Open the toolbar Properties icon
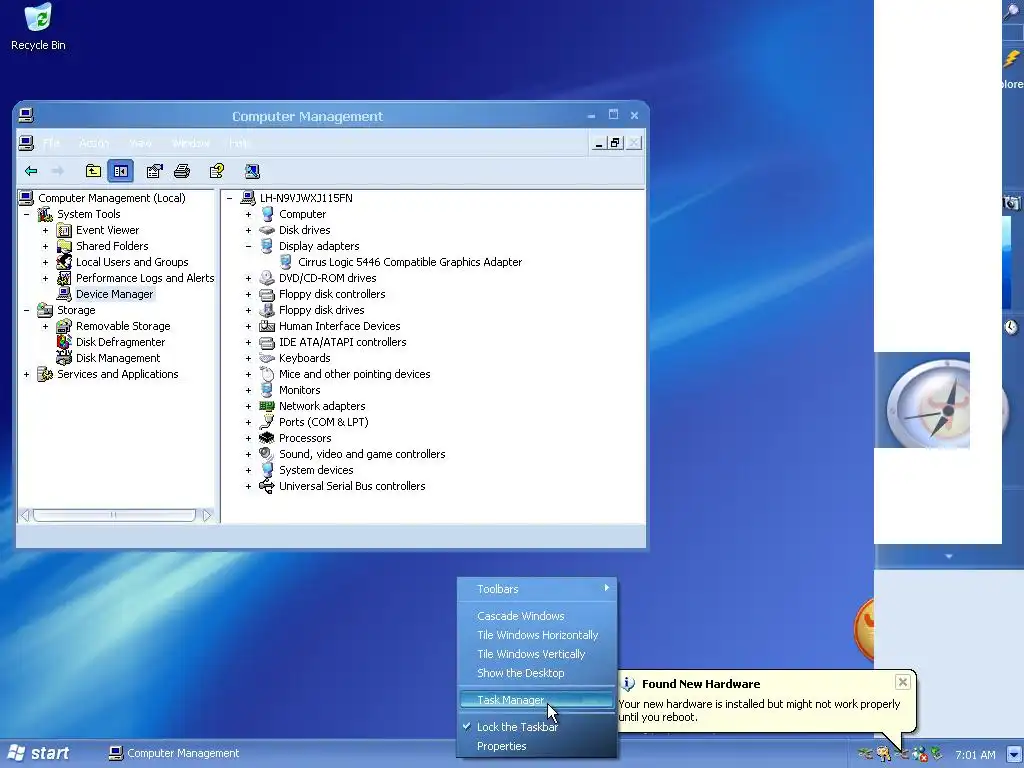1024x768 pixels. click(x=154, y=171)
